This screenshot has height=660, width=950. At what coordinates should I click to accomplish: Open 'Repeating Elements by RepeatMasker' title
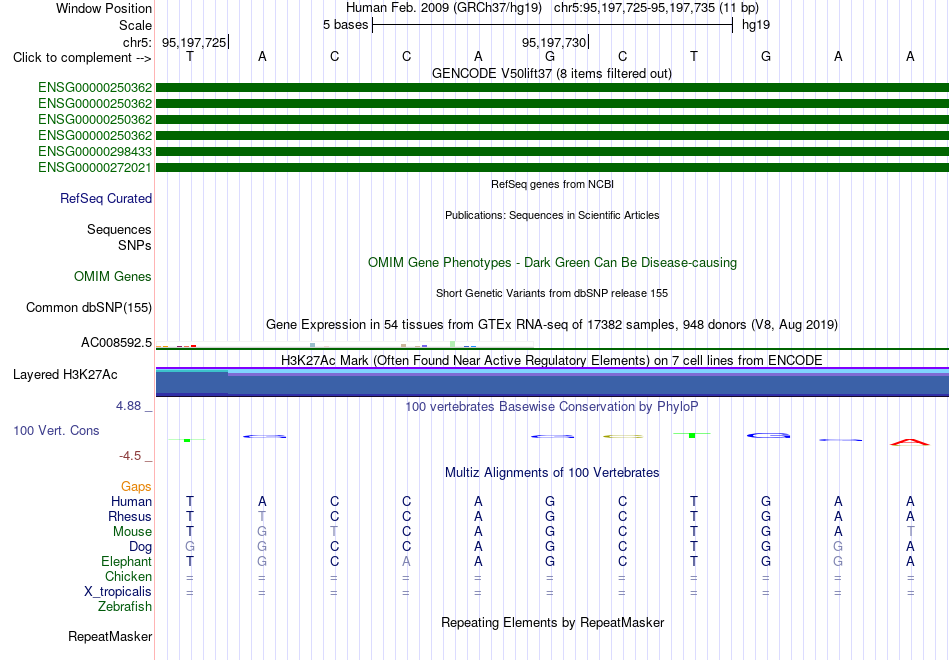pyautogui.click(x=553, y=622)
